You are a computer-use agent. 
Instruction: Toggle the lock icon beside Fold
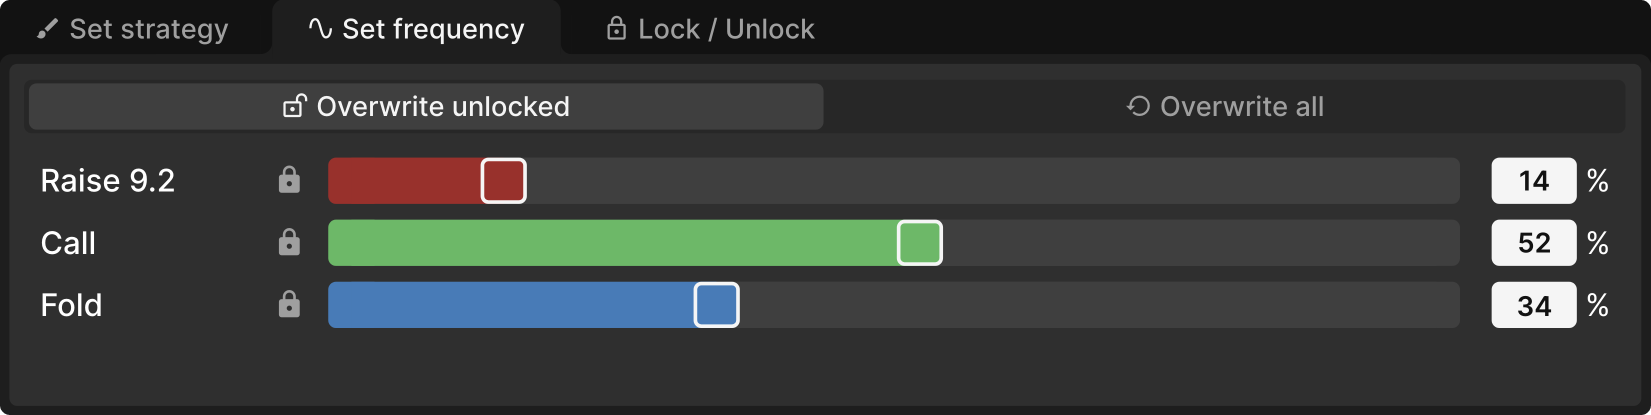tap(289, 304)
